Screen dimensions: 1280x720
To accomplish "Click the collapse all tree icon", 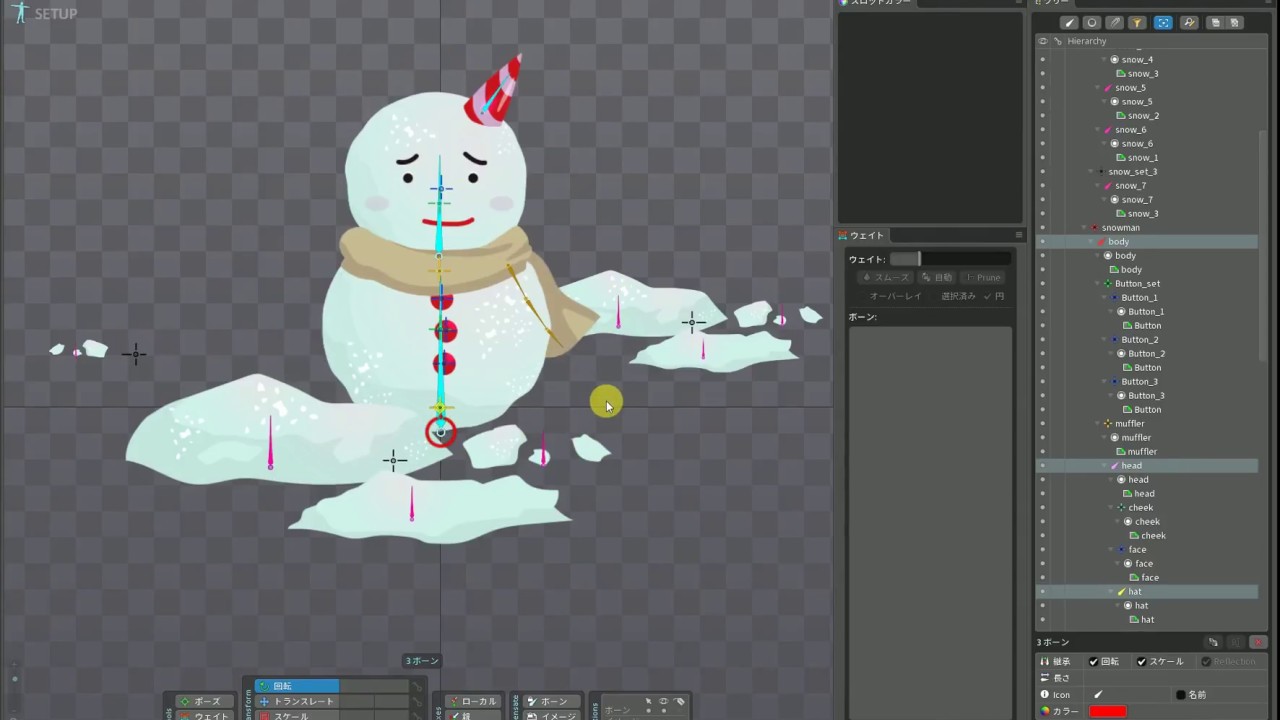I will point(1235,23).
